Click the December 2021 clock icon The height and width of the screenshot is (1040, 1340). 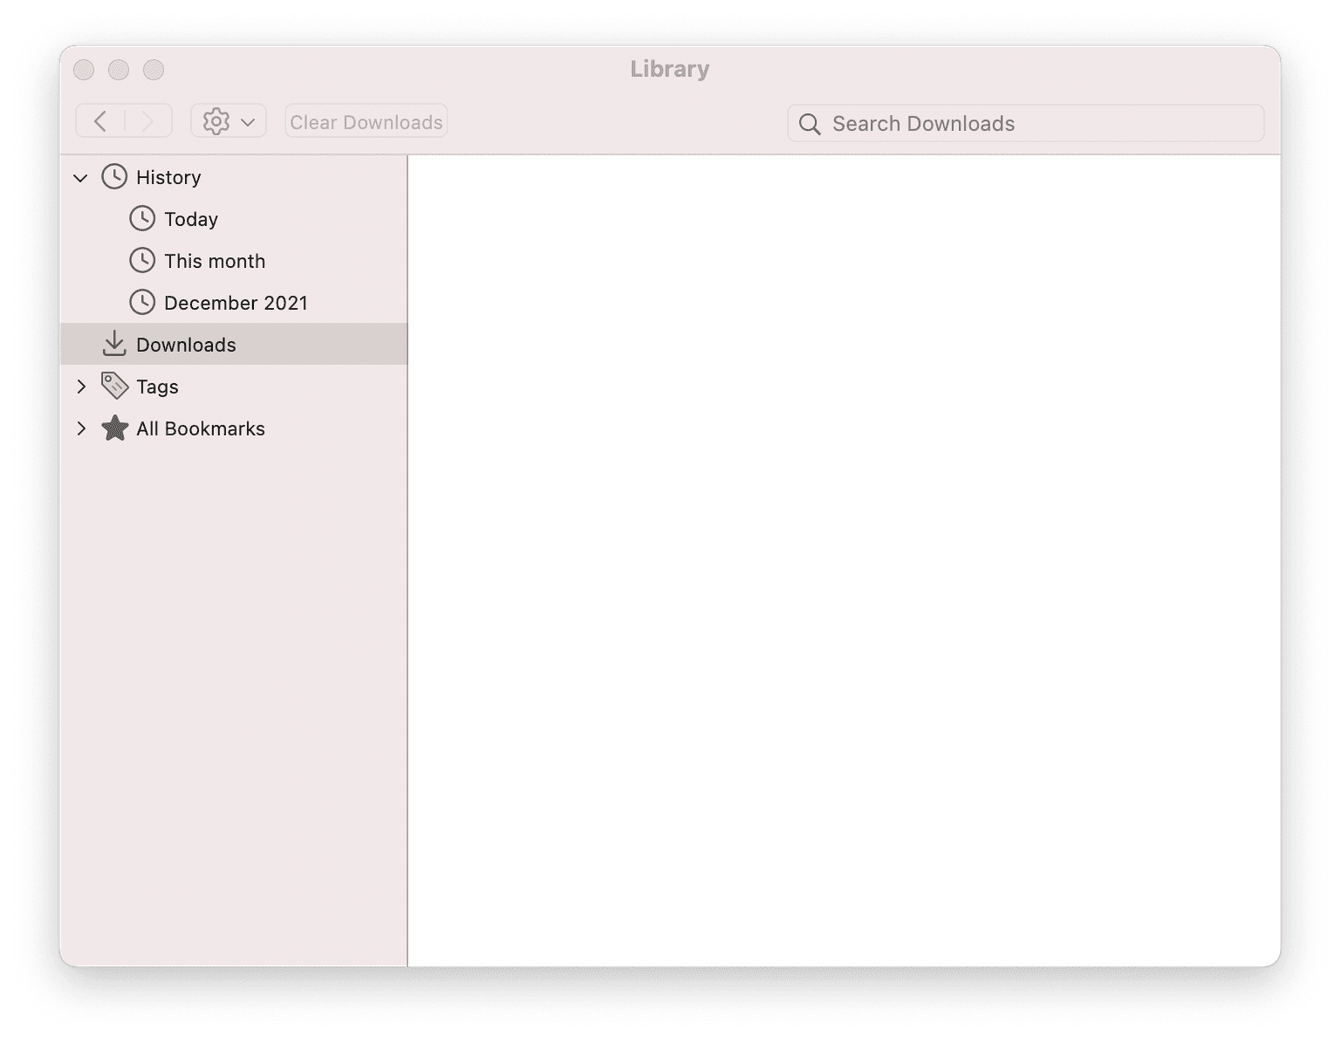[x=142, y=301]
